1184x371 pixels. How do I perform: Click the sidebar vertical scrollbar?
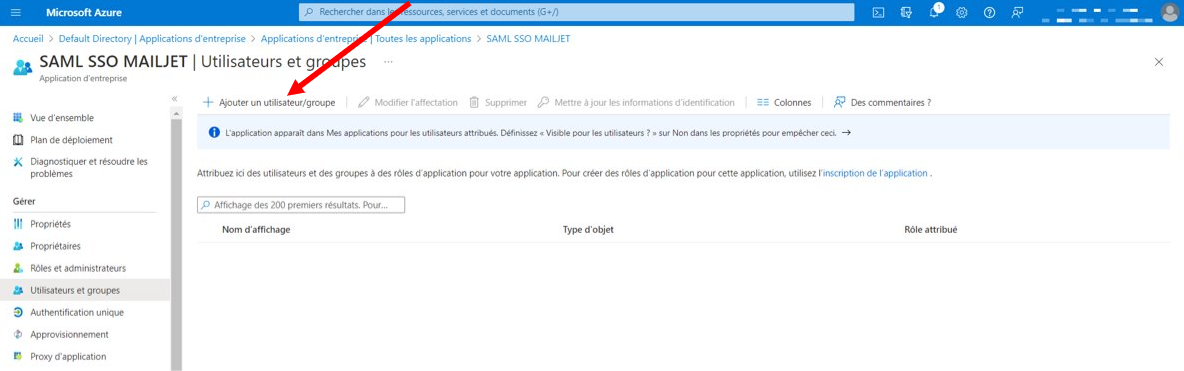[x=177, y=245]
